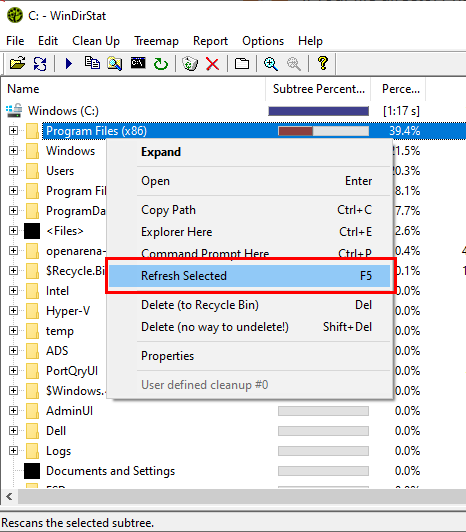Viewport: 466px width, 532px height.
Task: Click the red X delete toolbar icon
Action: [212, 63]
